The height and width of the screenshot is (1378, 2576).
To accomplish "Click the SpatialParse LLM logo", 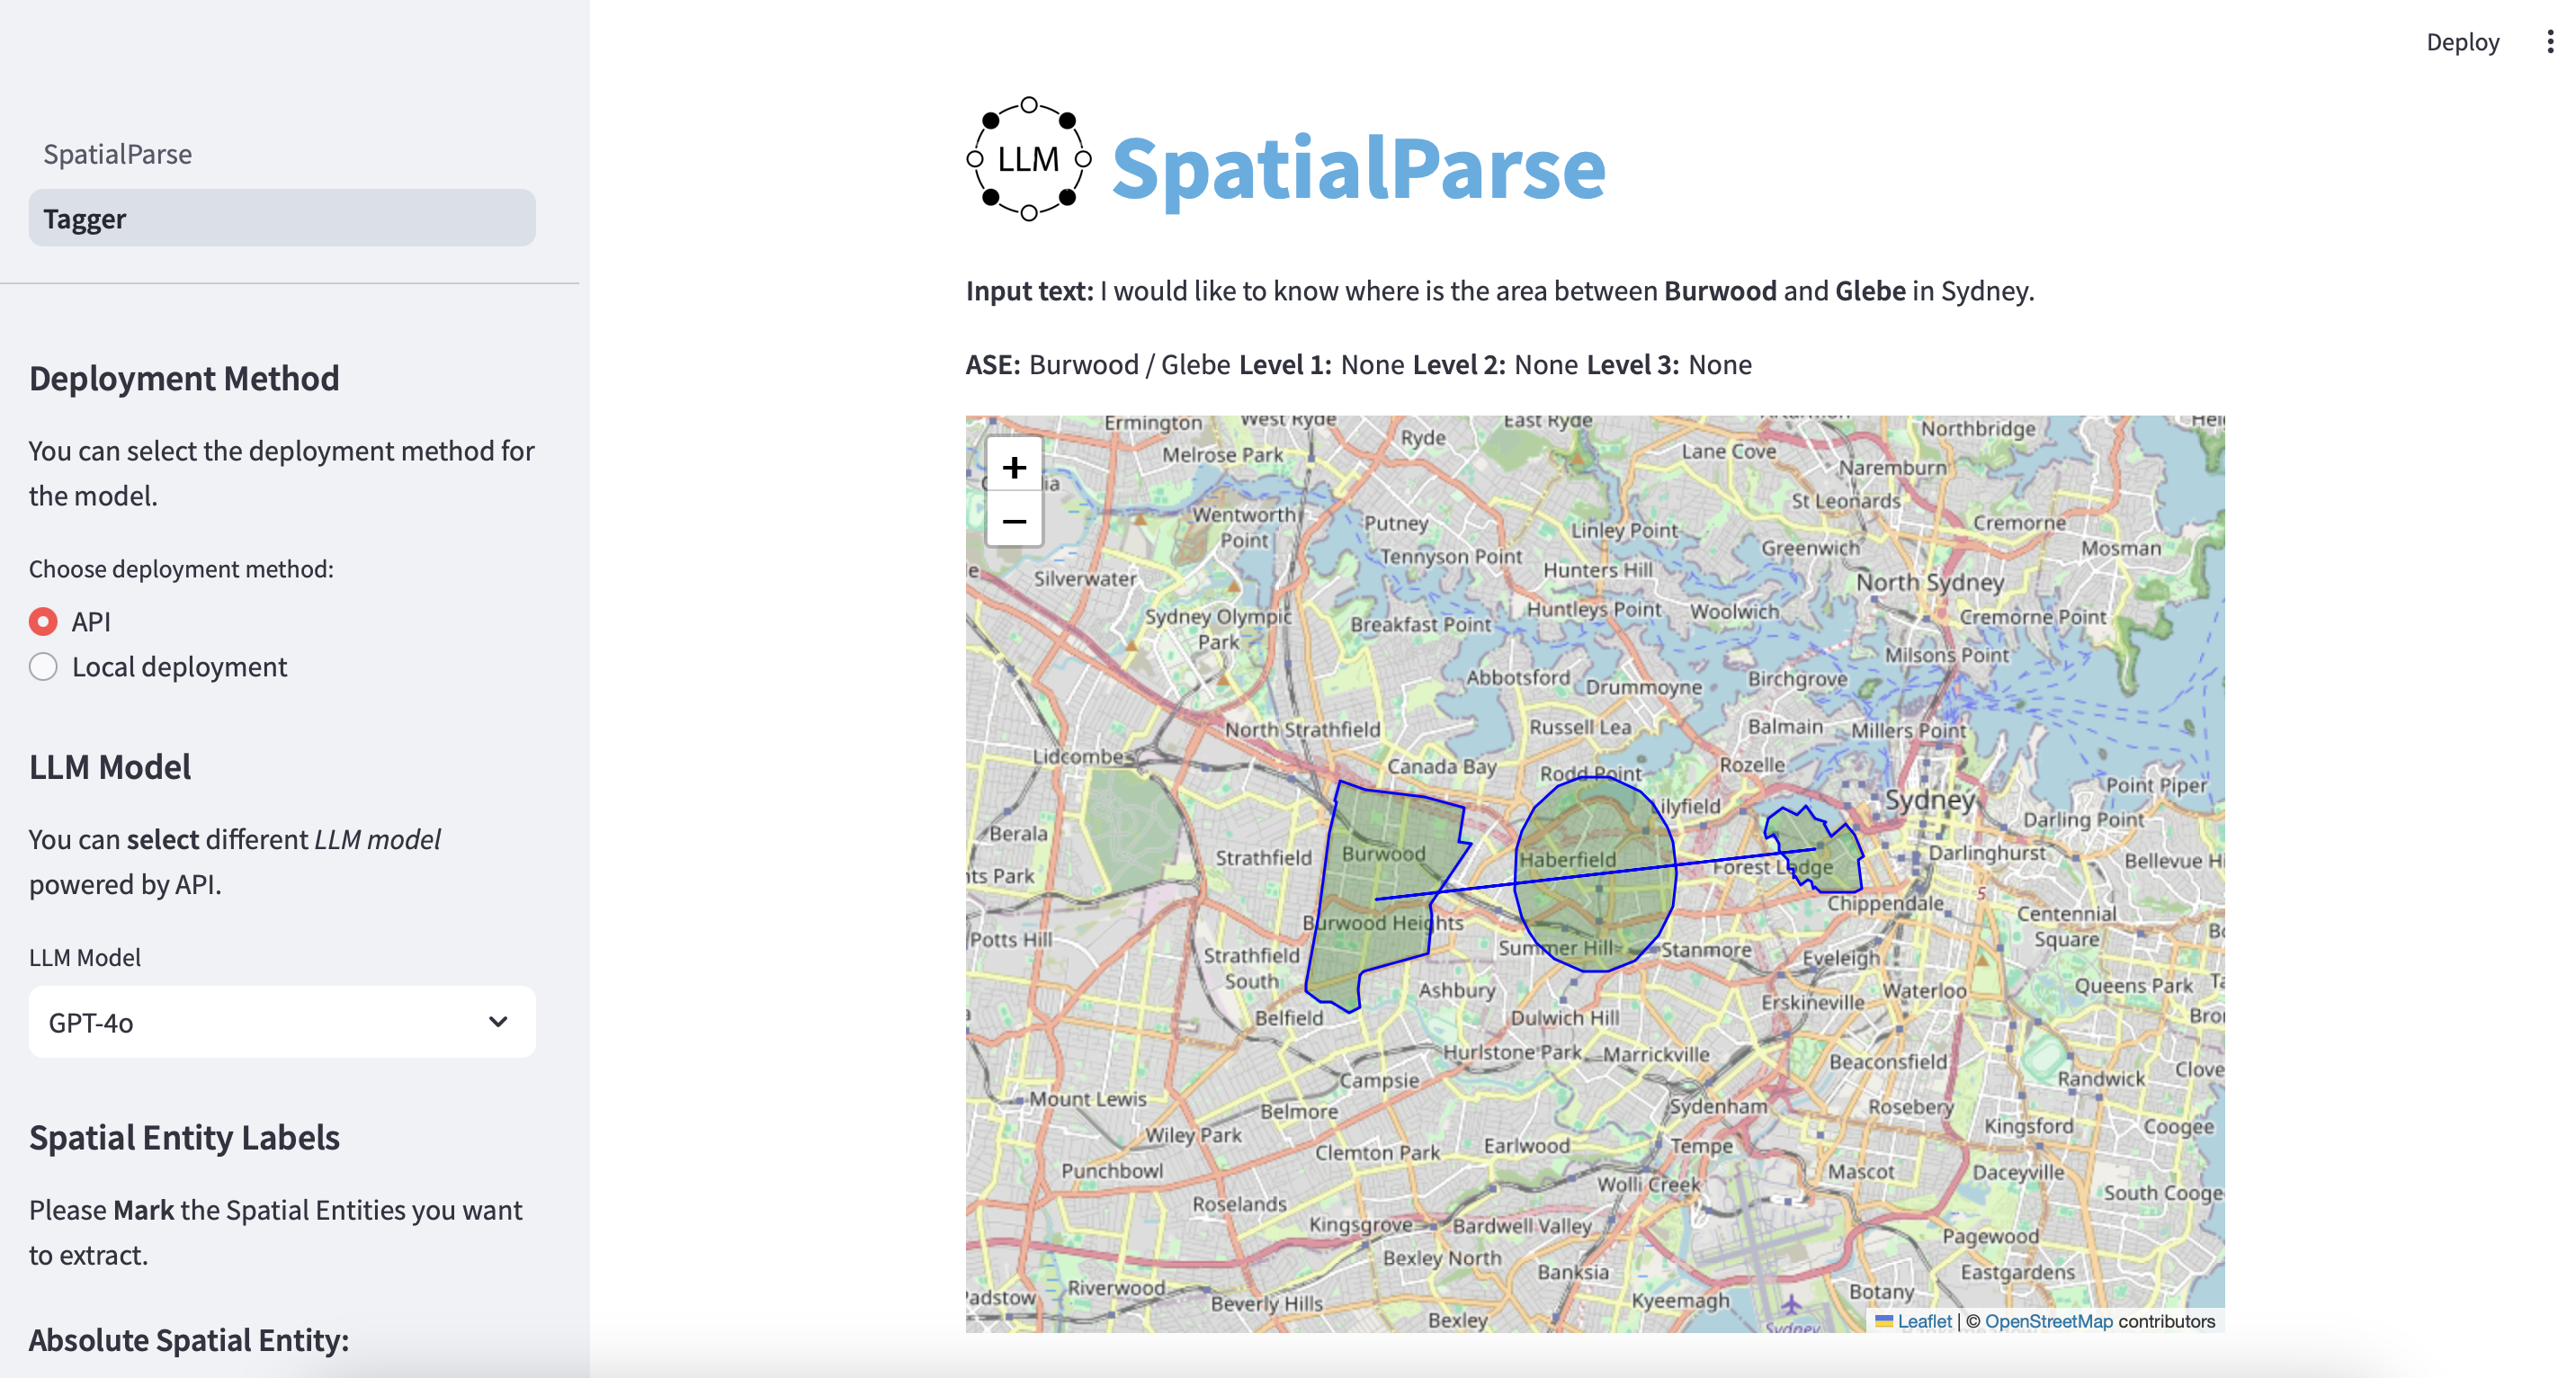I will click(1028, 159).
